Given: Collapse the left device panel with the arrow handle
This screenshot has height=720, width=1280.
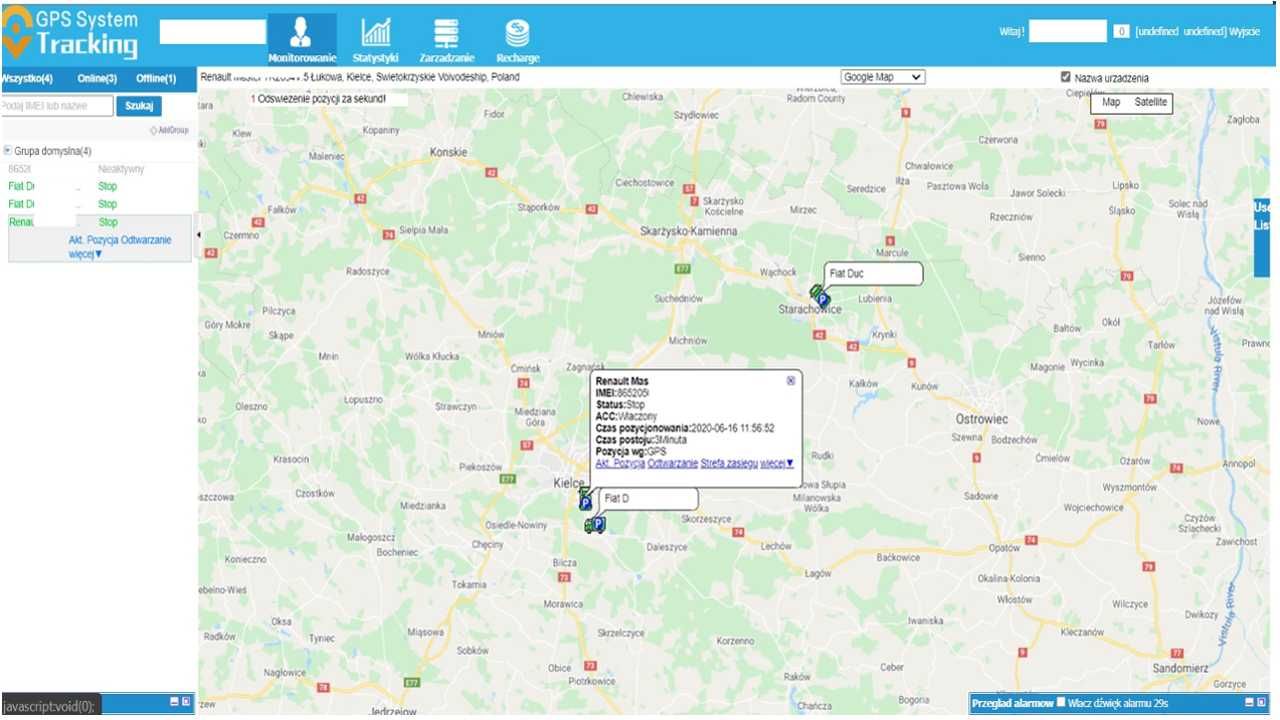Looking at the screenshot, I should click(197, 235).
